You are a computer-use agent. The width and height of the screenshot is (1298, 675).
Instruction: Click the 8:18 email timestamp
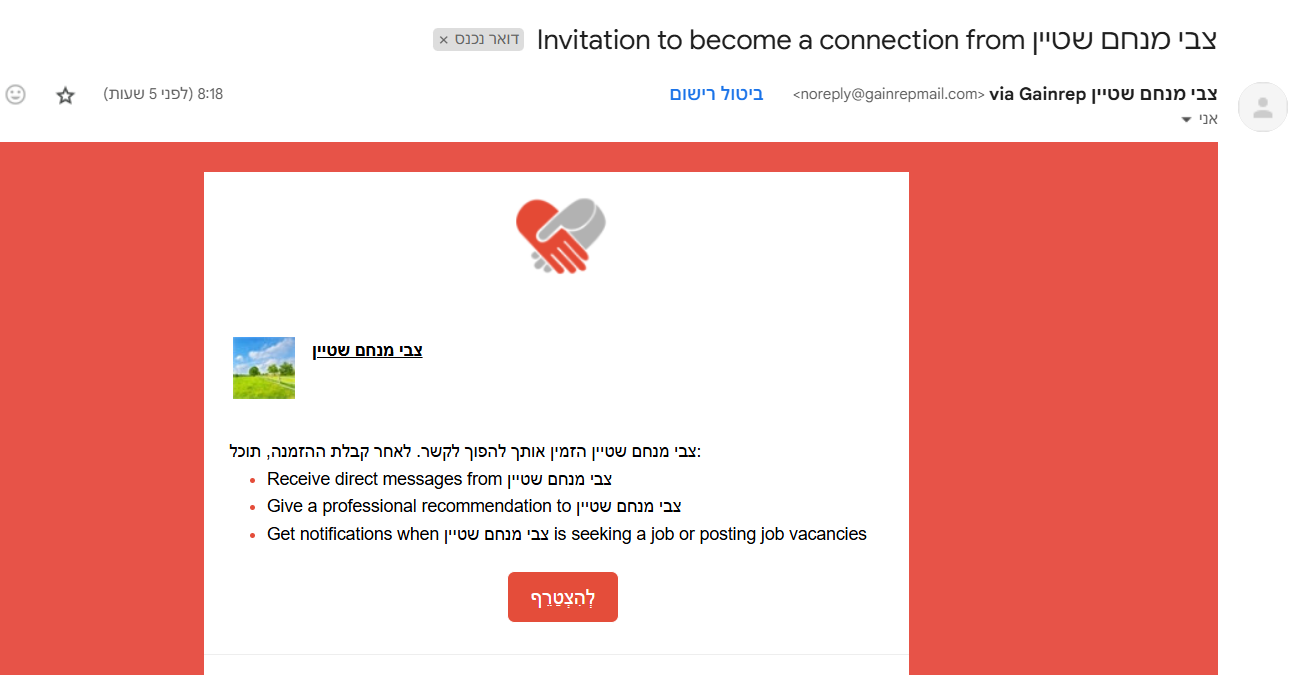point(163,94)
